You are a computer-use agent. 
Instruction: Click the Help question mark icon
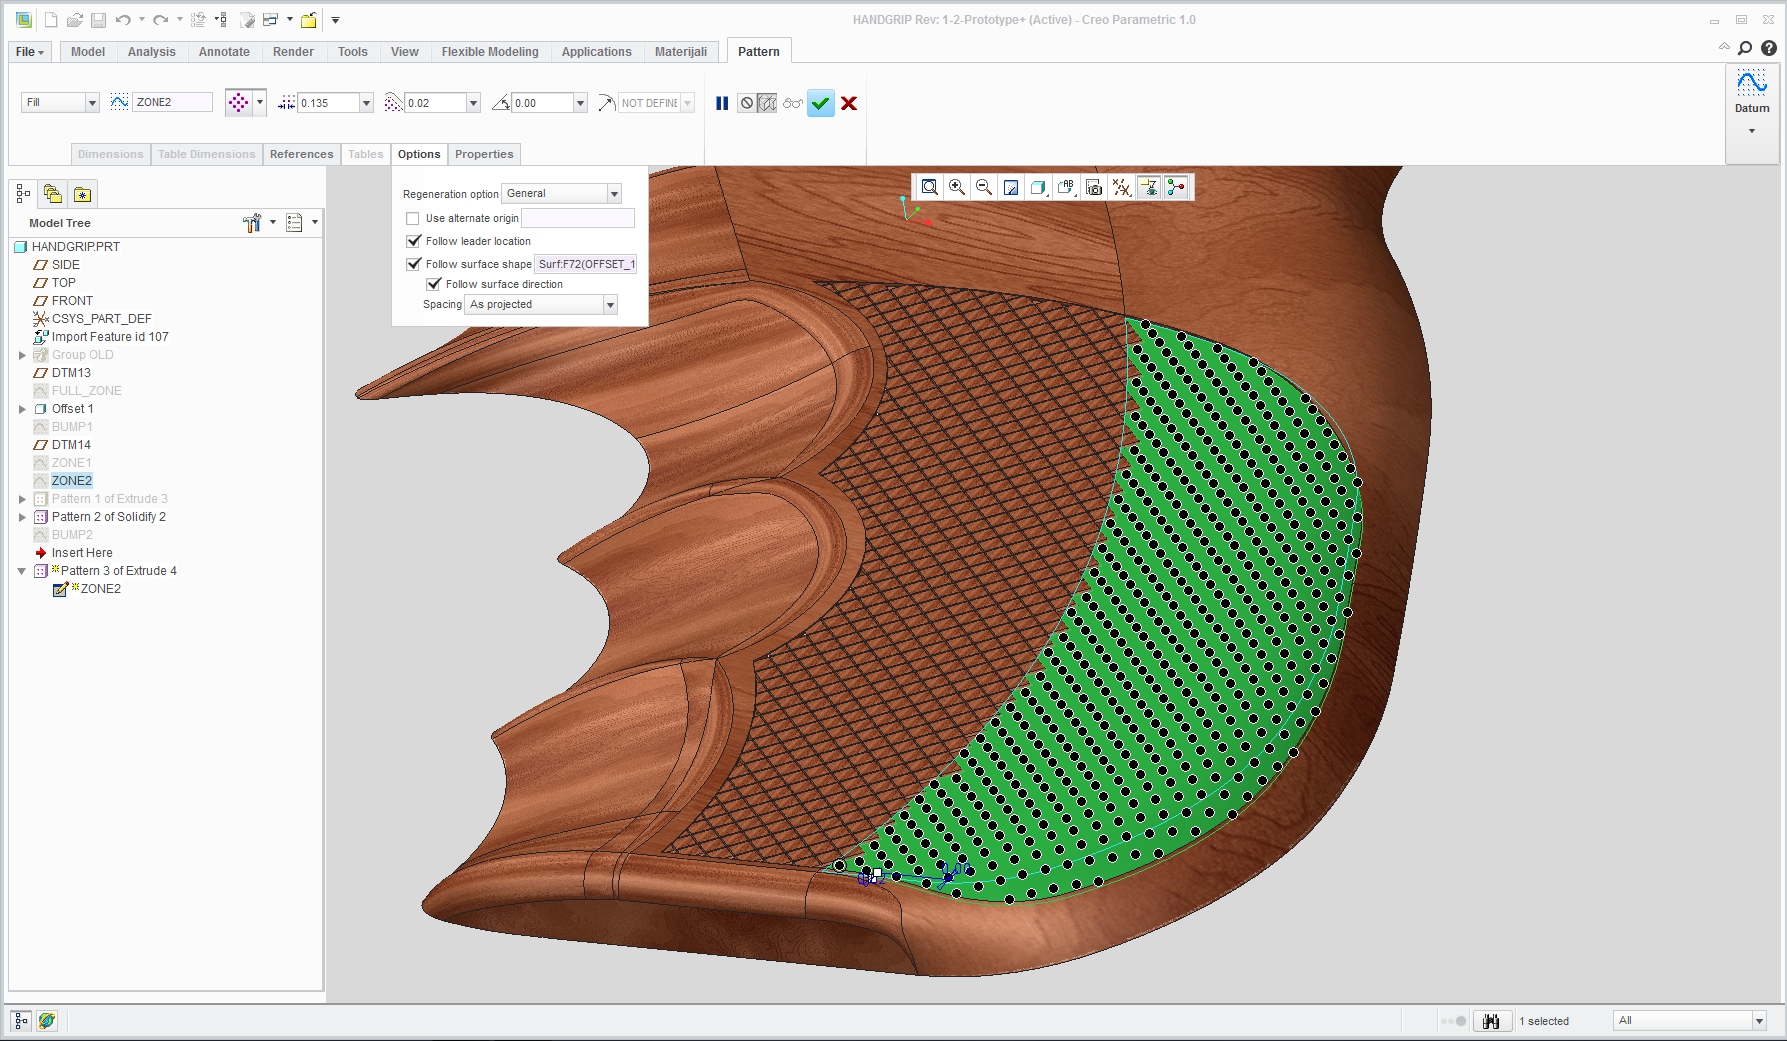1769,48
